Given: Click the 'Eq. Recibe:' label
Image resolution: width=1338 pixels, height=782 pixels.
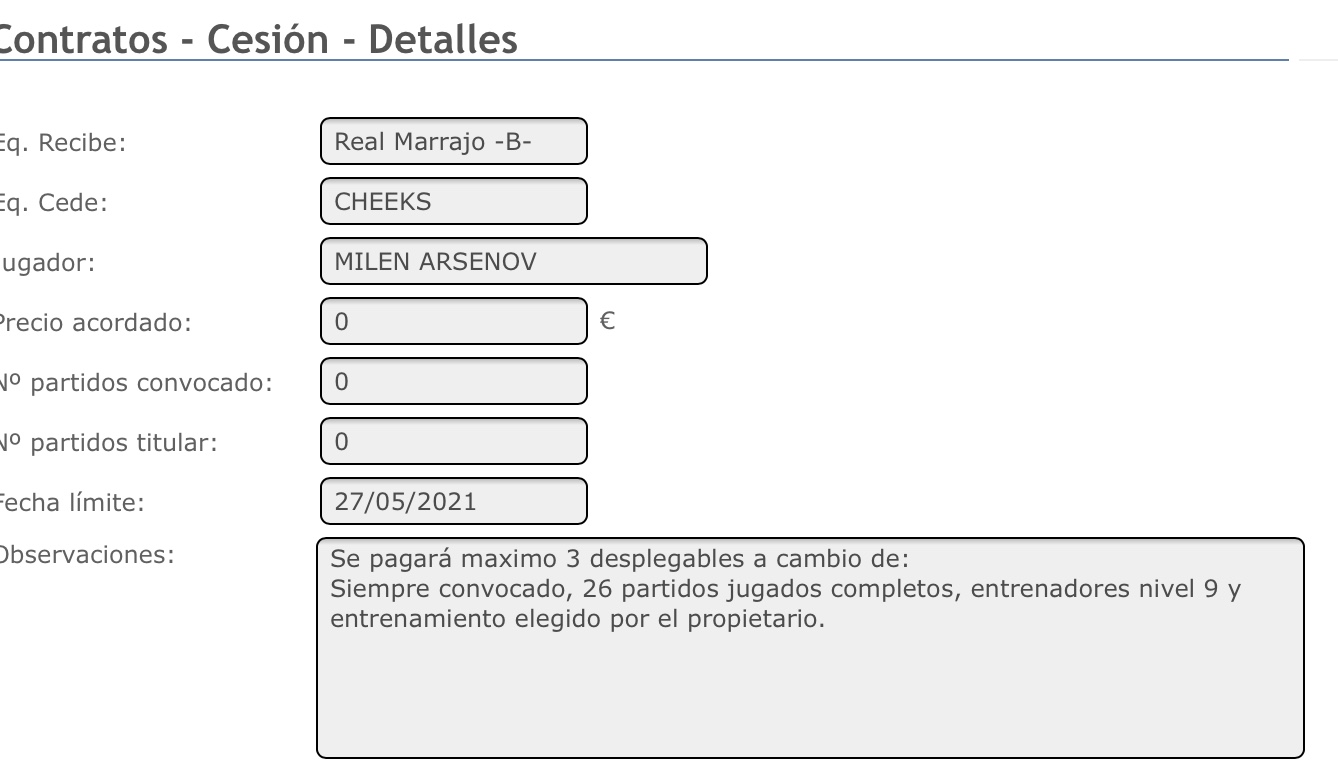Looking at the screenshot, I should pos(62,143).
